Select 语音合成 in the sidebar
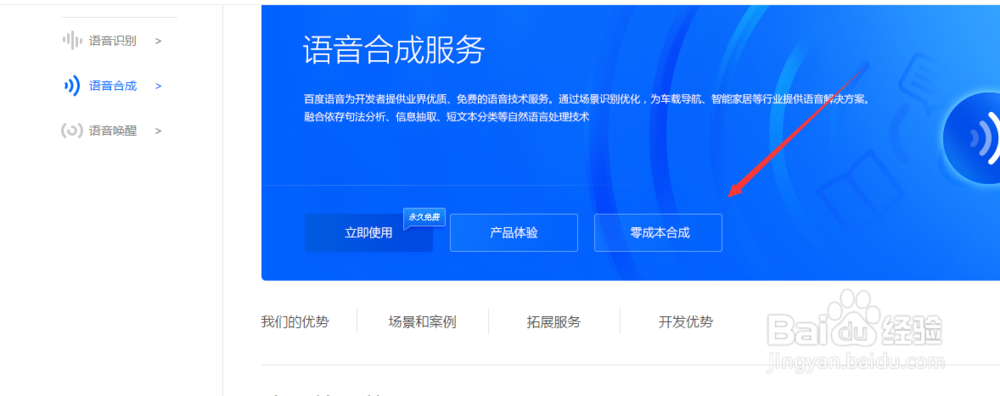This screenshot has height=396, width=1000. click(x=112, y=85)
